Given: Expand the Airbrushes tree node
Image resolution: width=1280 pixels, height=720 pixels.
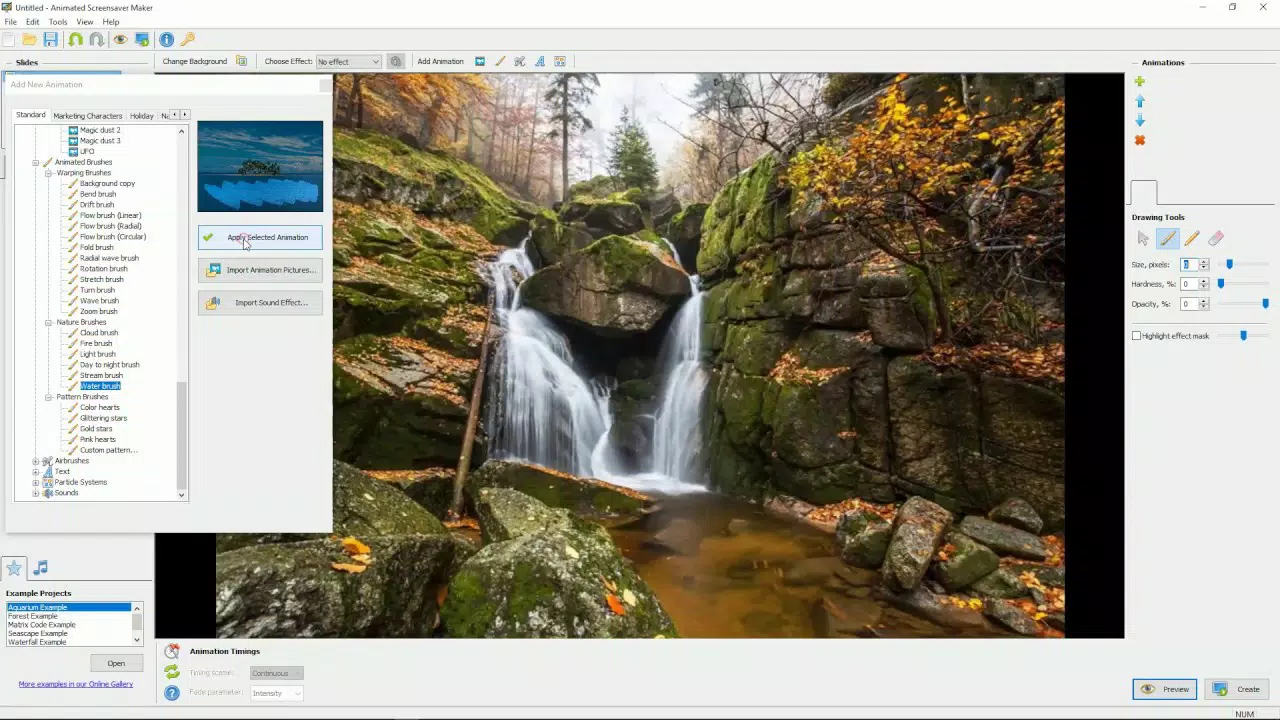Looking at the screenshot, I should [36, 461].
